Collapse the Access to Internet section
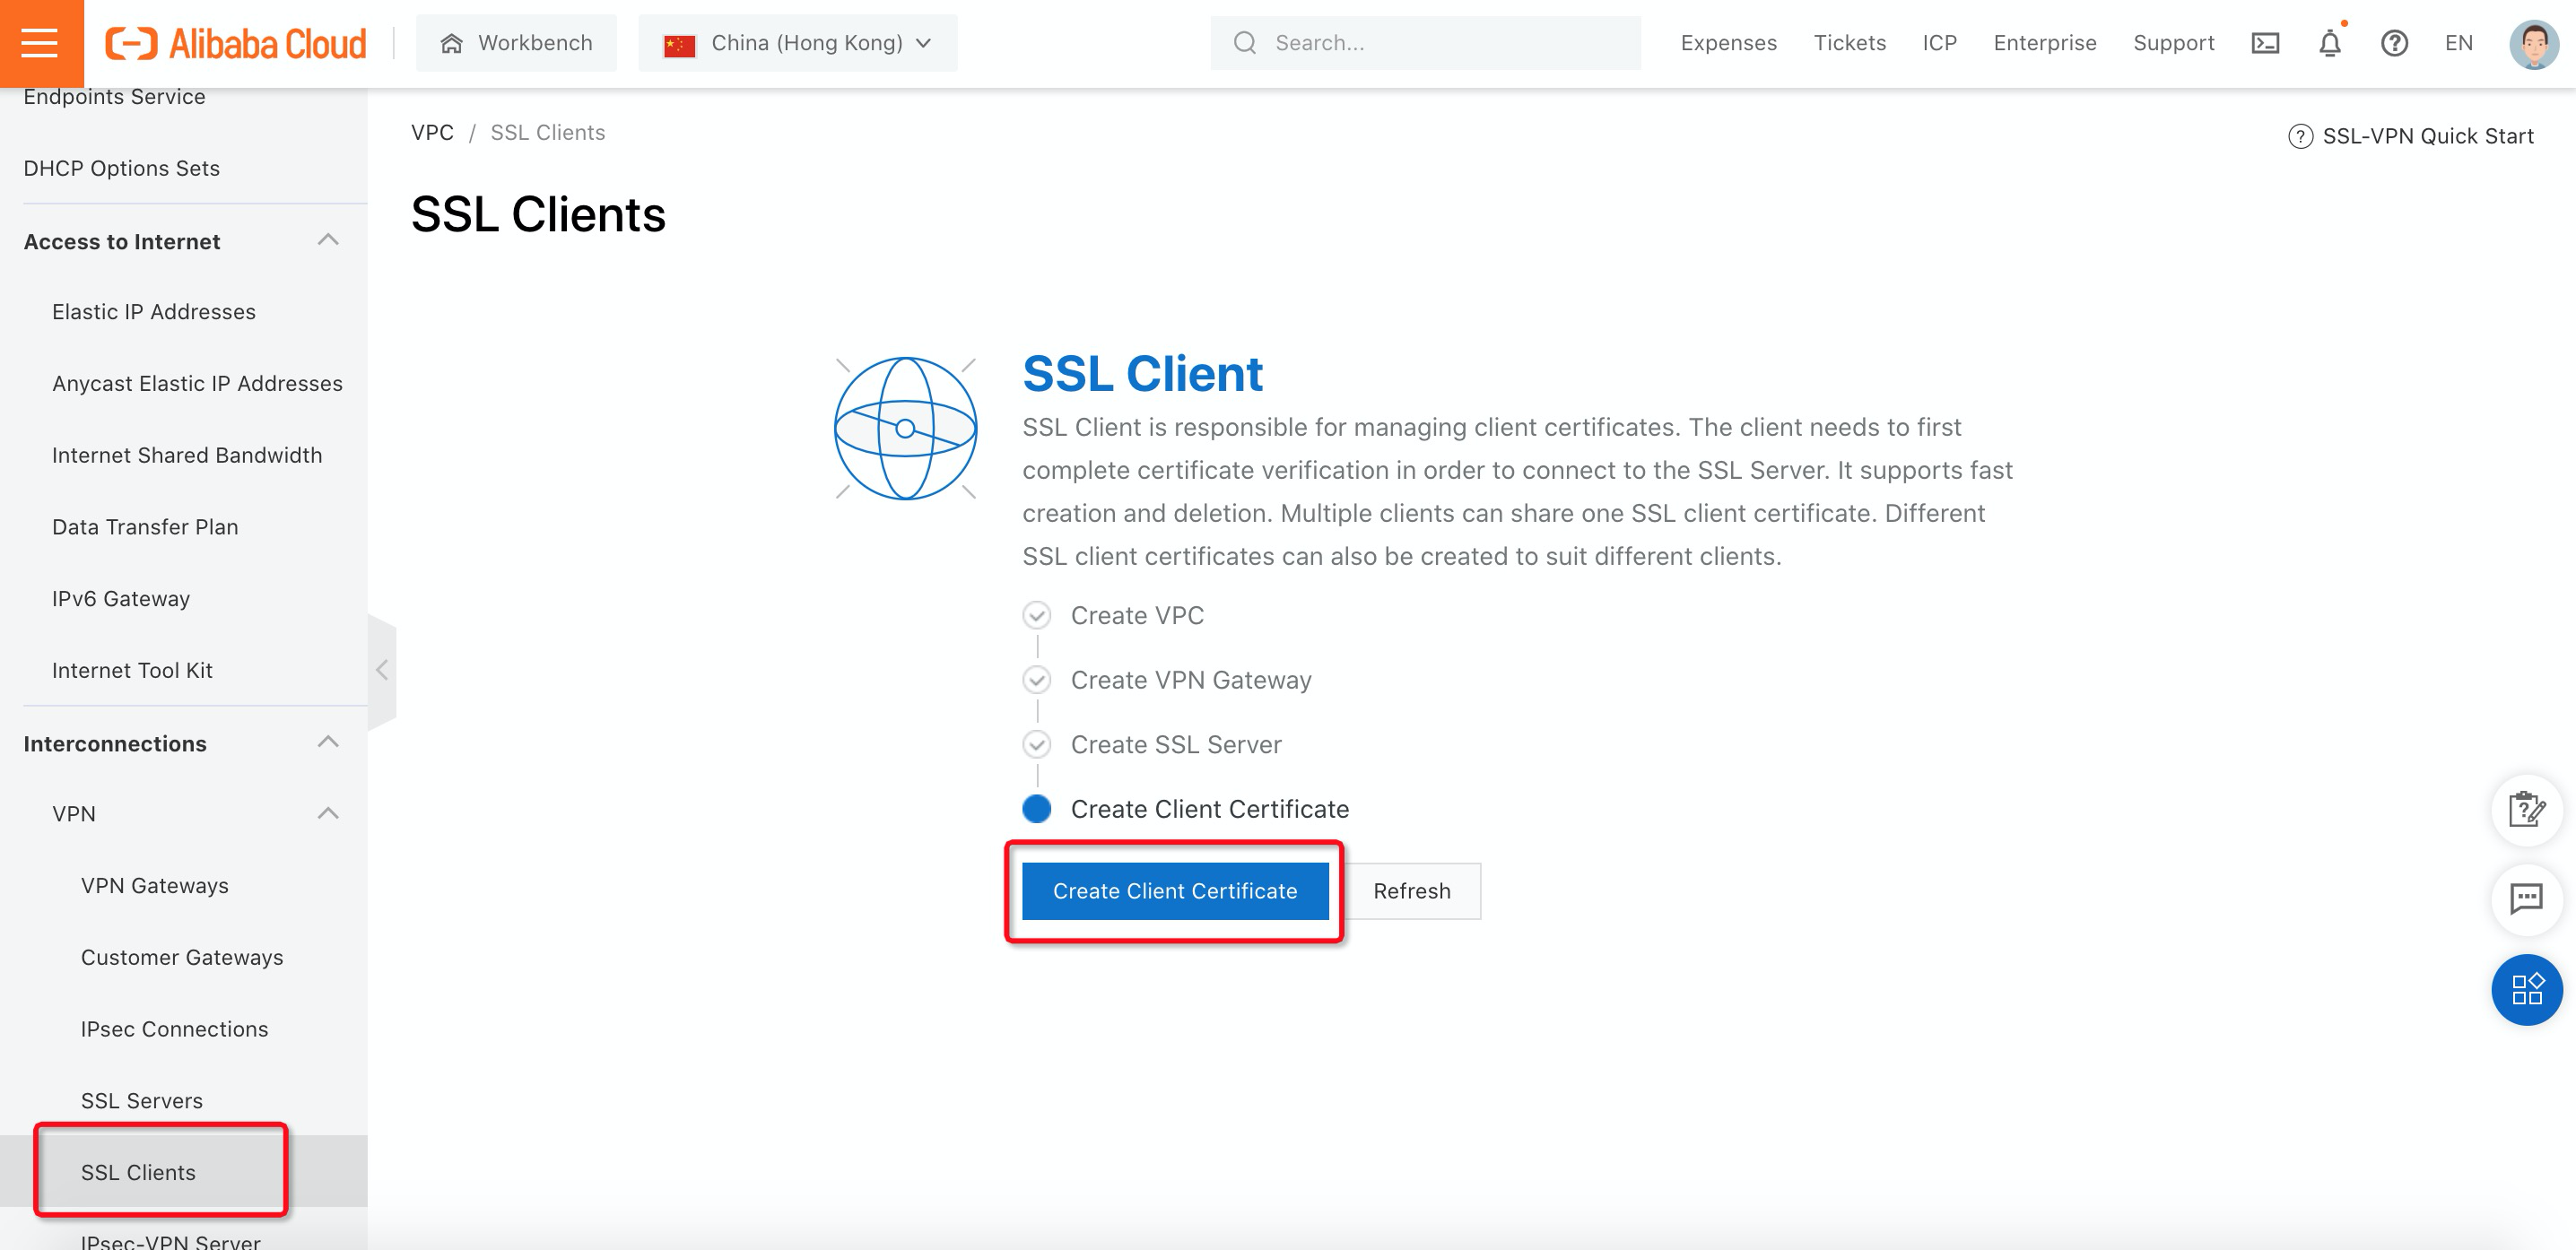The image size is (2576, 1250). pos(328,240)
